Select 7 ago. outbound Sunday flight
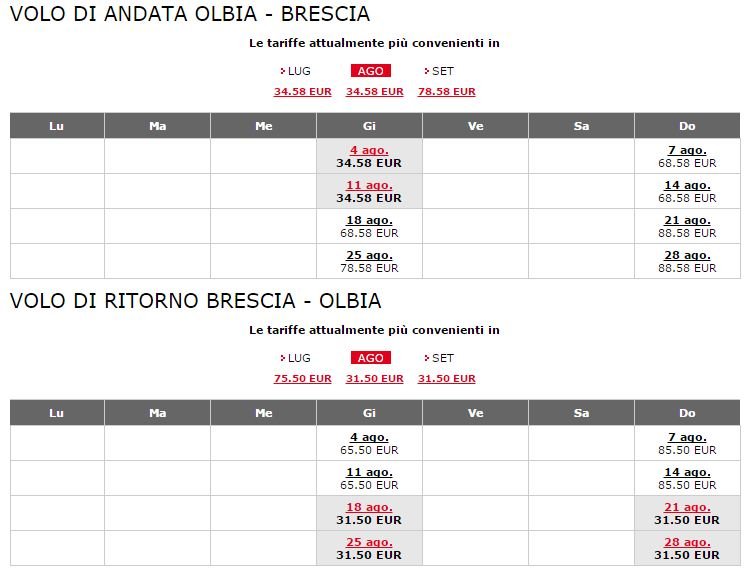747x571 pixels. click(x=687, y=150)
